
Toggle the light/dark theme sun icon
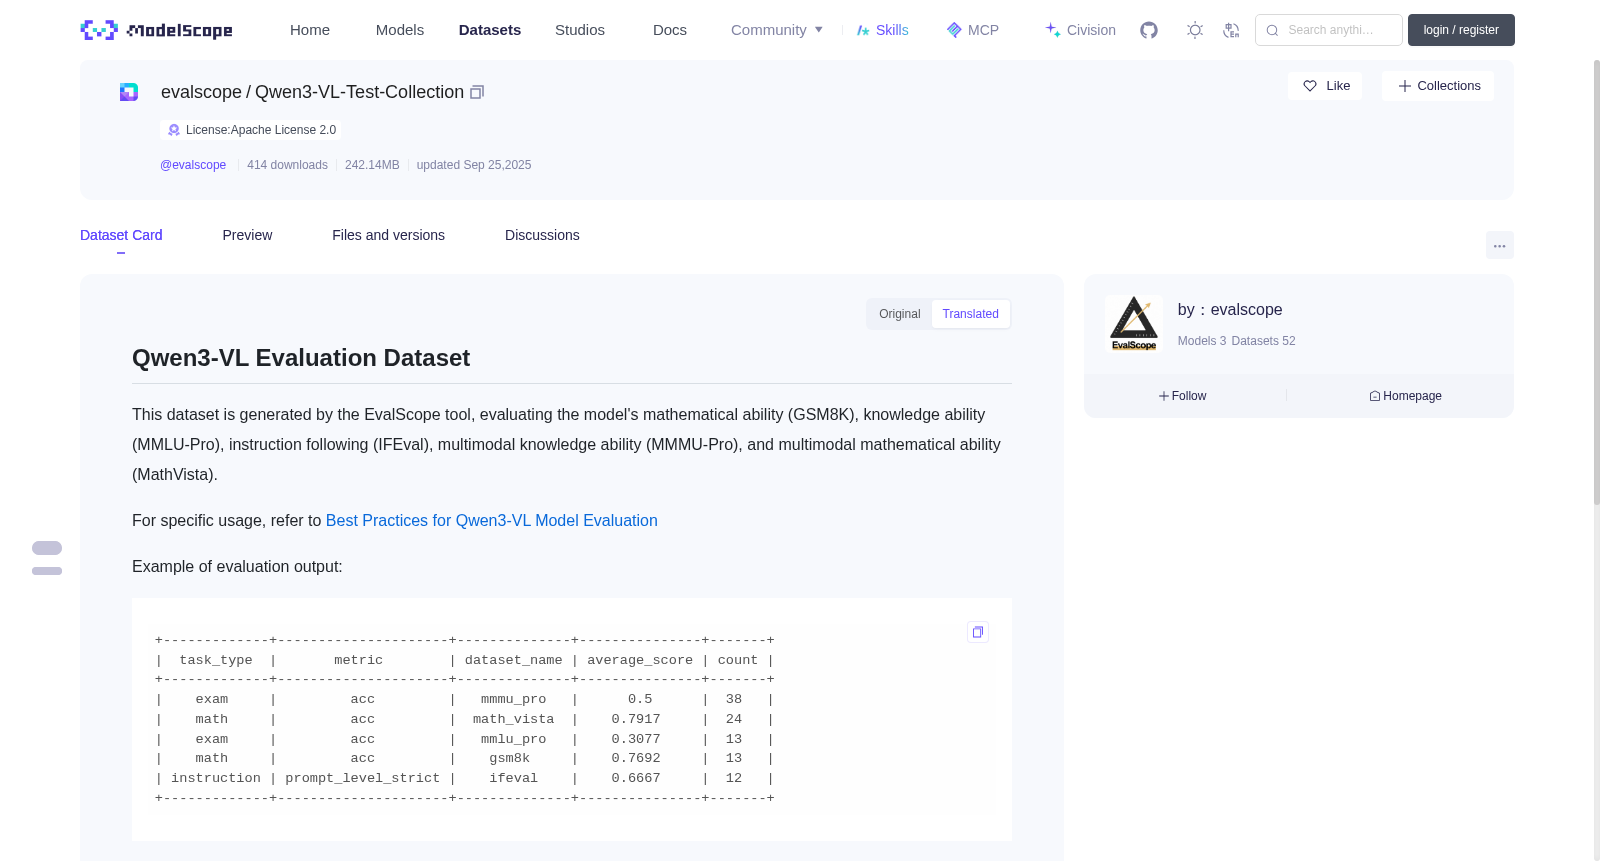(x=1195, y=30)
